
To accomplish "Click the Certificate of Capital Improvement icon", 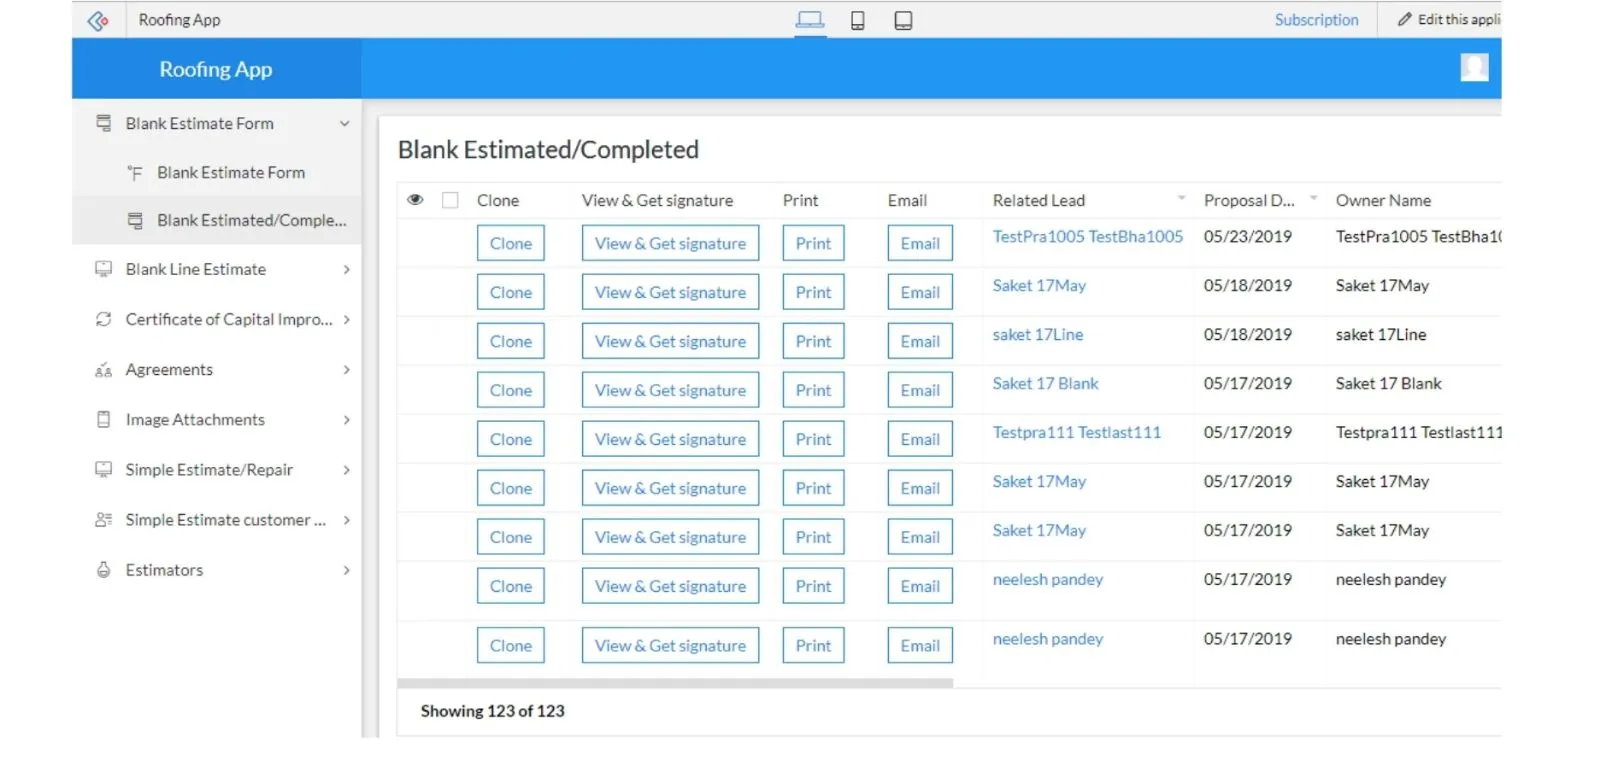I will coord(103,319).
